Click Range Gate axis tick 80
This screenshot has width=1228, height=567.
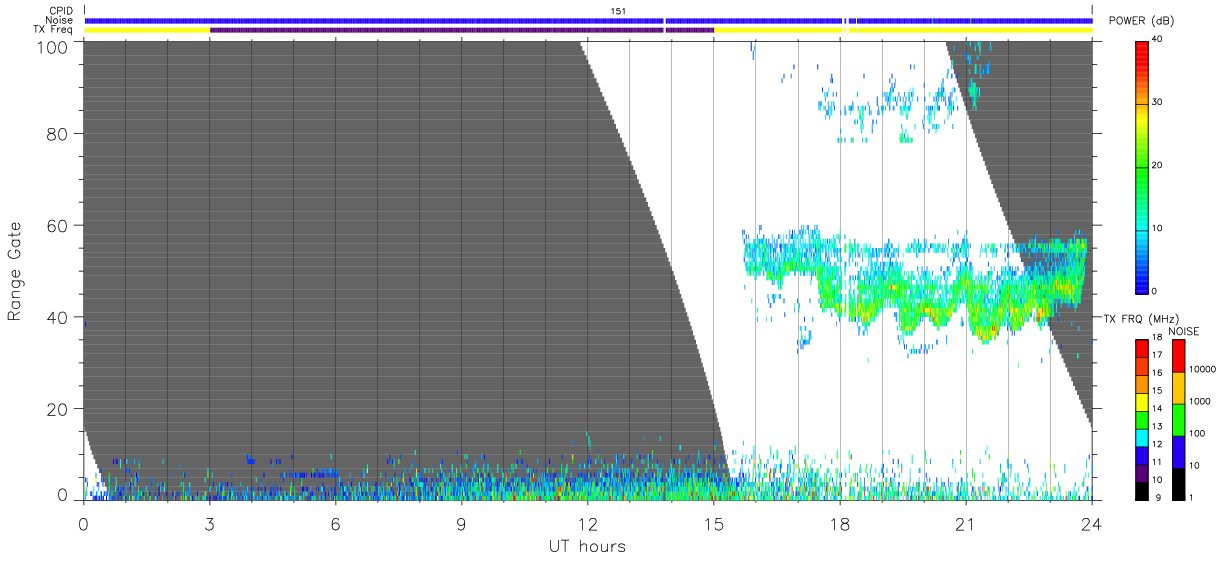click(x=60, y=134)
